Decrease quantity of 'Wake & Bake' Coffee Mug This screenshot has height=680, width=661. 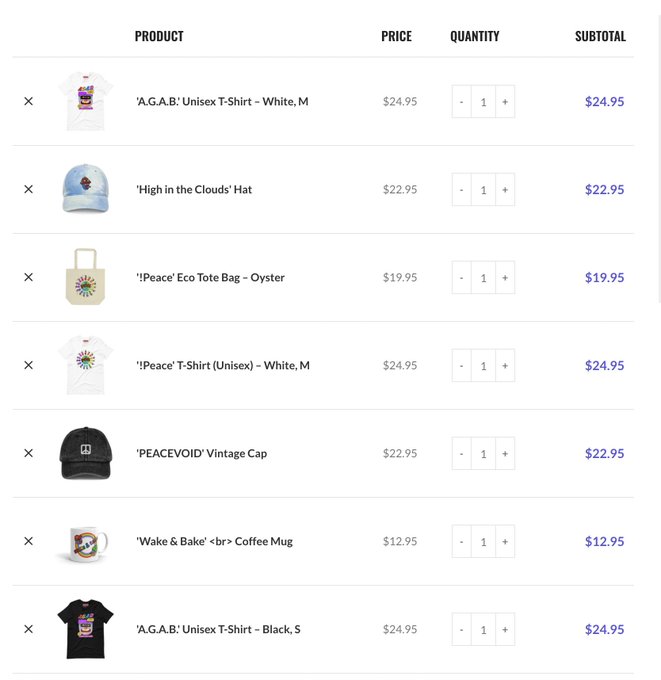pyautogui.click(x=461, y=542)
